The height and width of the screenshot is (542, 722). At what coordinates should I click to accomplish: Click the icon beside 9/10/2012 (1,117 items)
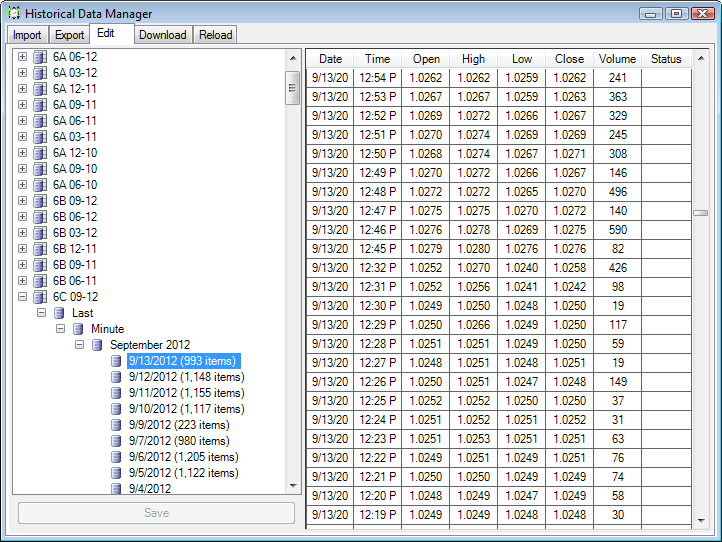116,409
